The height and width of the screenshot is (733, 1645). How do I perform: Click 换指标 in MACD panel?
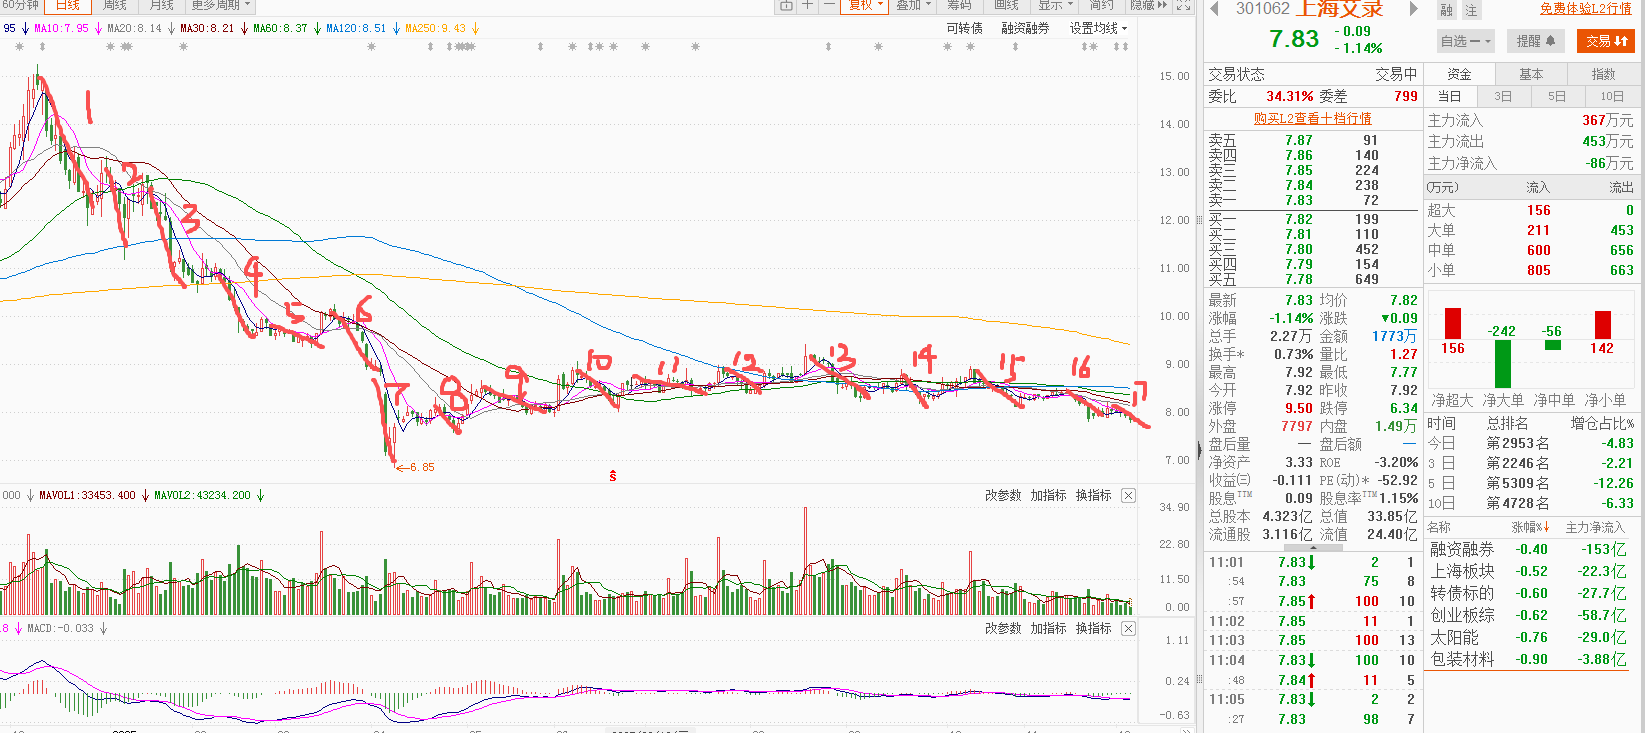tap(1093, 628)
